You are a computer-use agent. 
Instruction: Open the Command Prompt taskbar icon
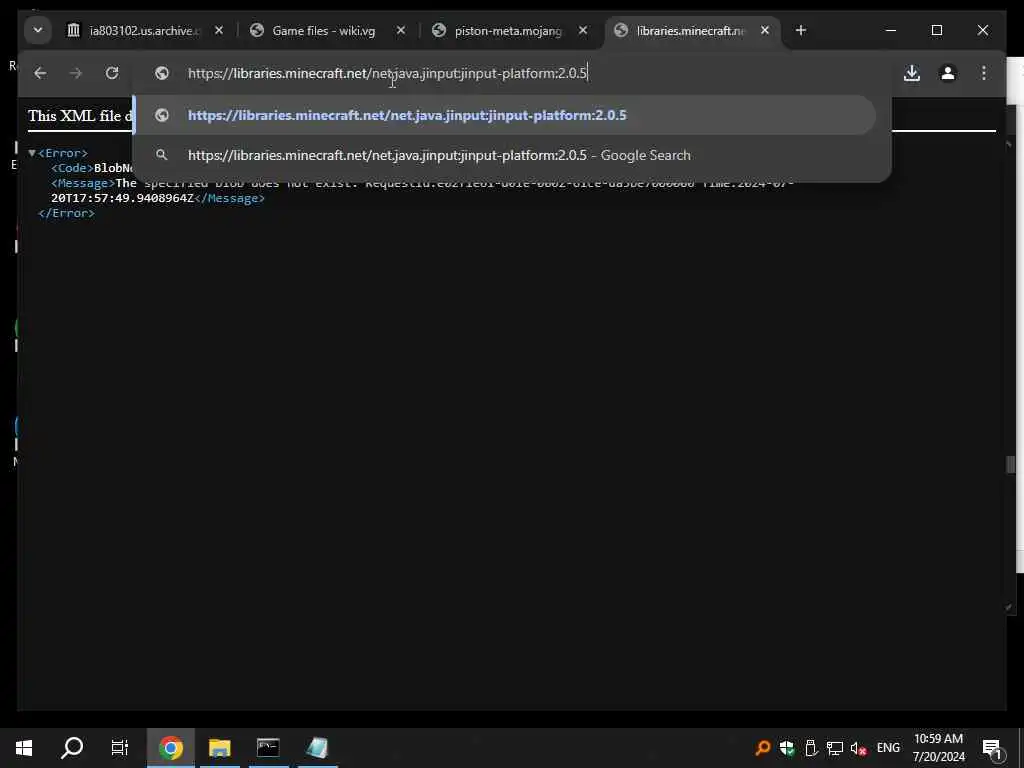pyautogui.click(x=268, y=748)
